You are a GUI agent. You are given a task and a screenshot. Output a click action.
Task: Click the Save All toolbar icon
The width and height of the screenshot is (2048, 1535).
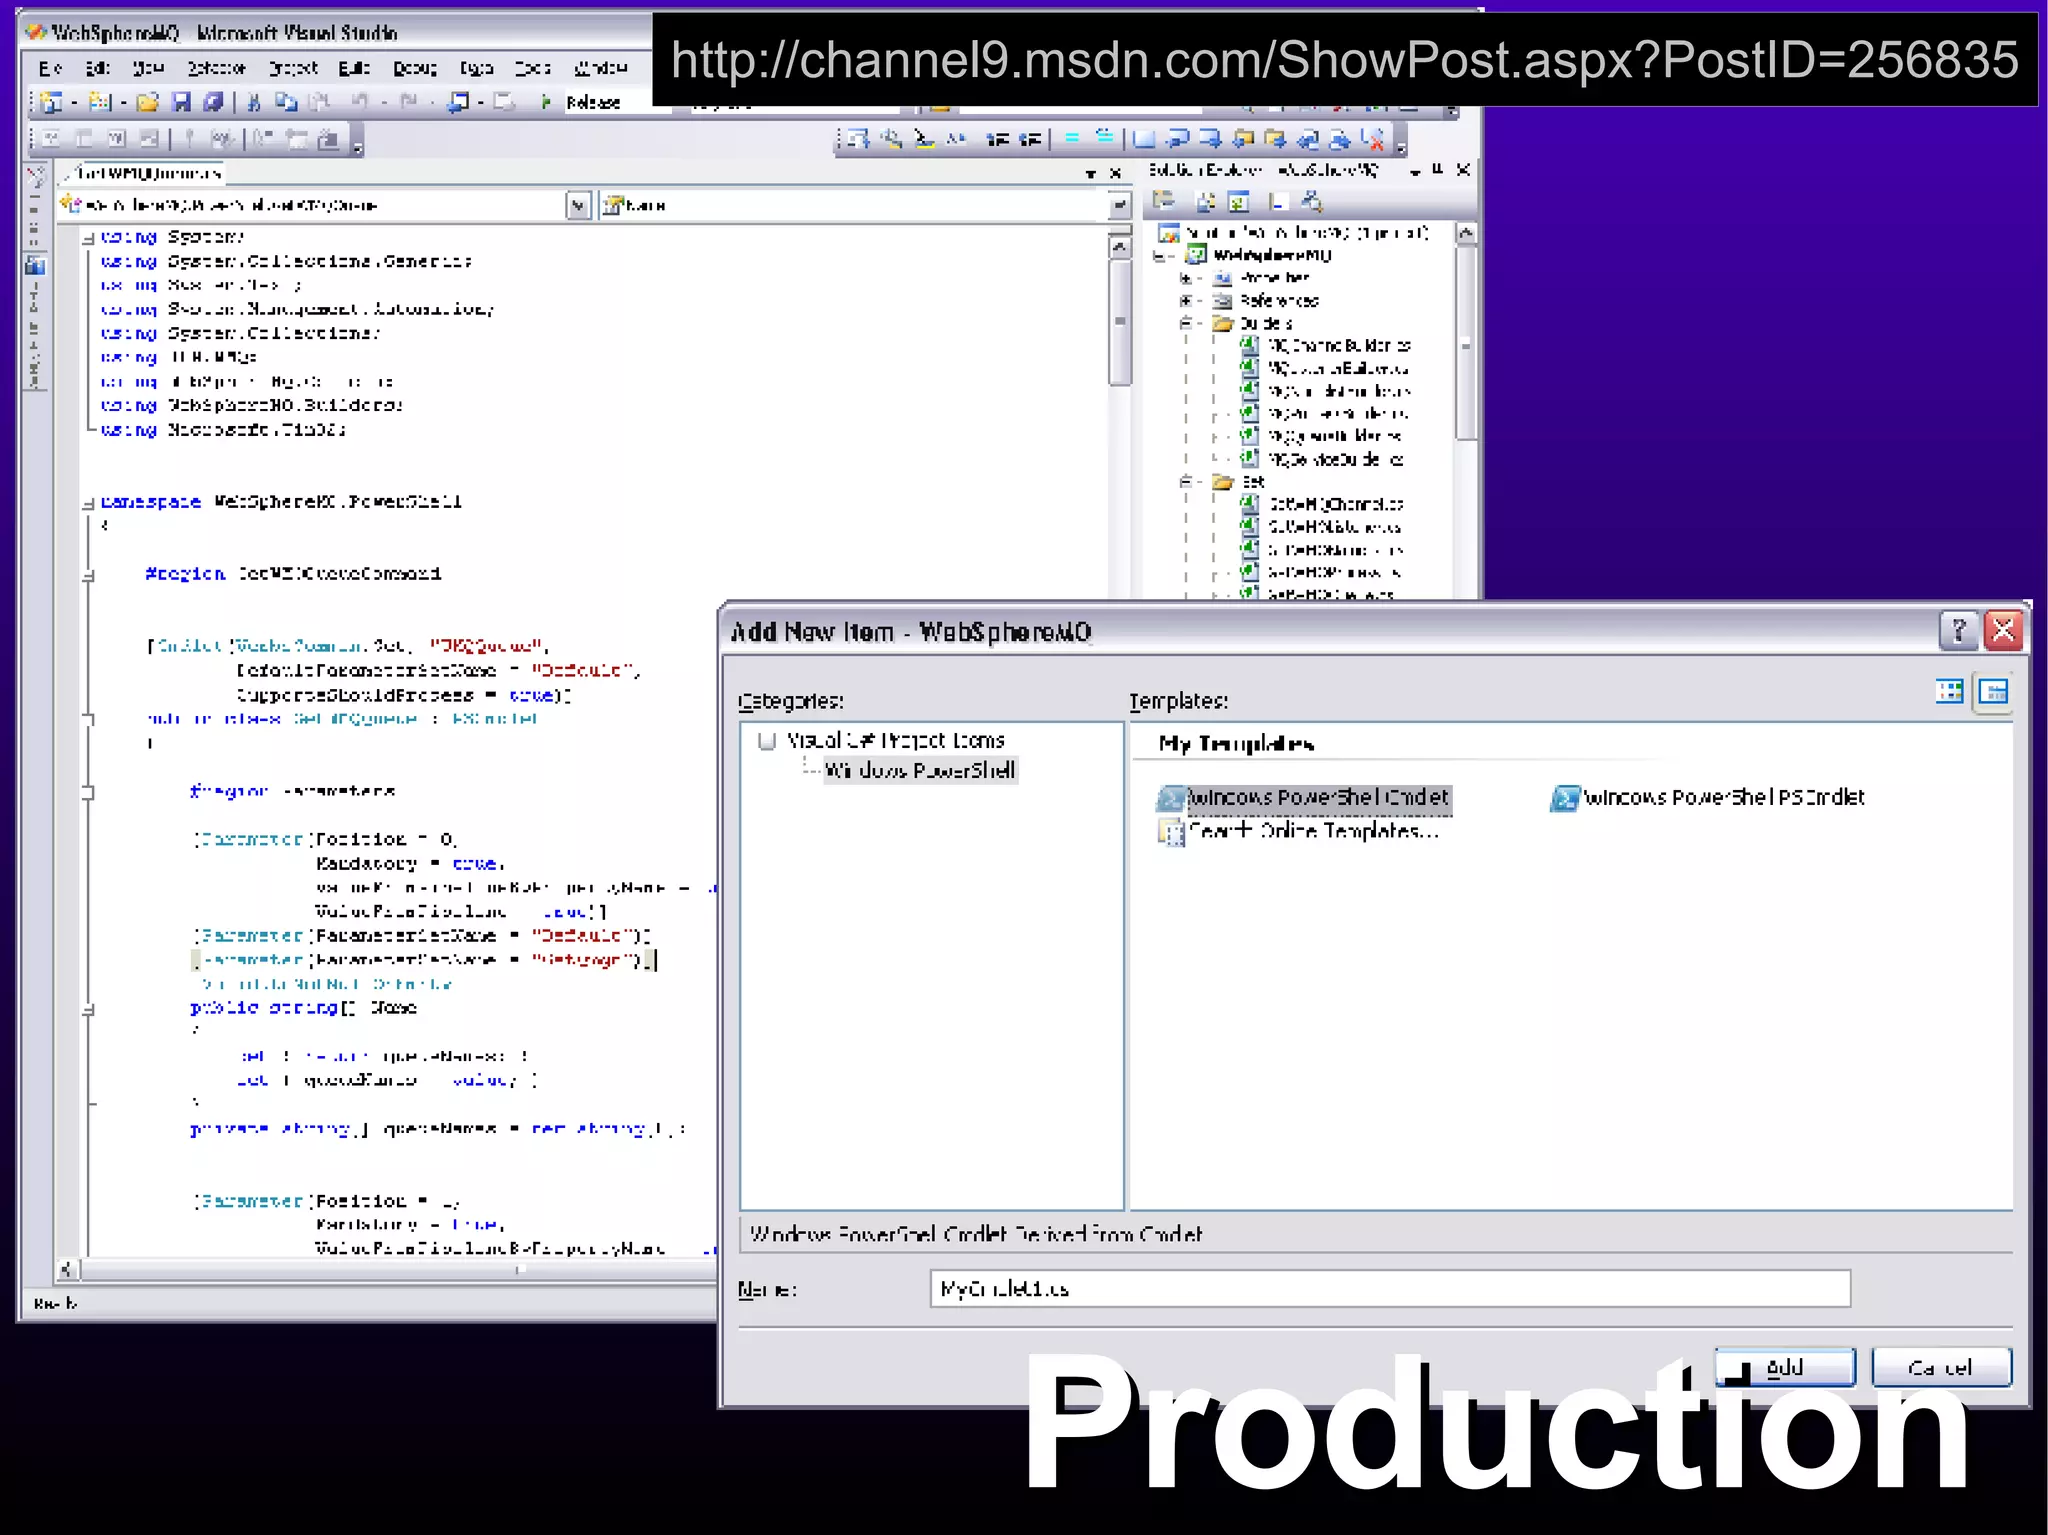(213, 102)
